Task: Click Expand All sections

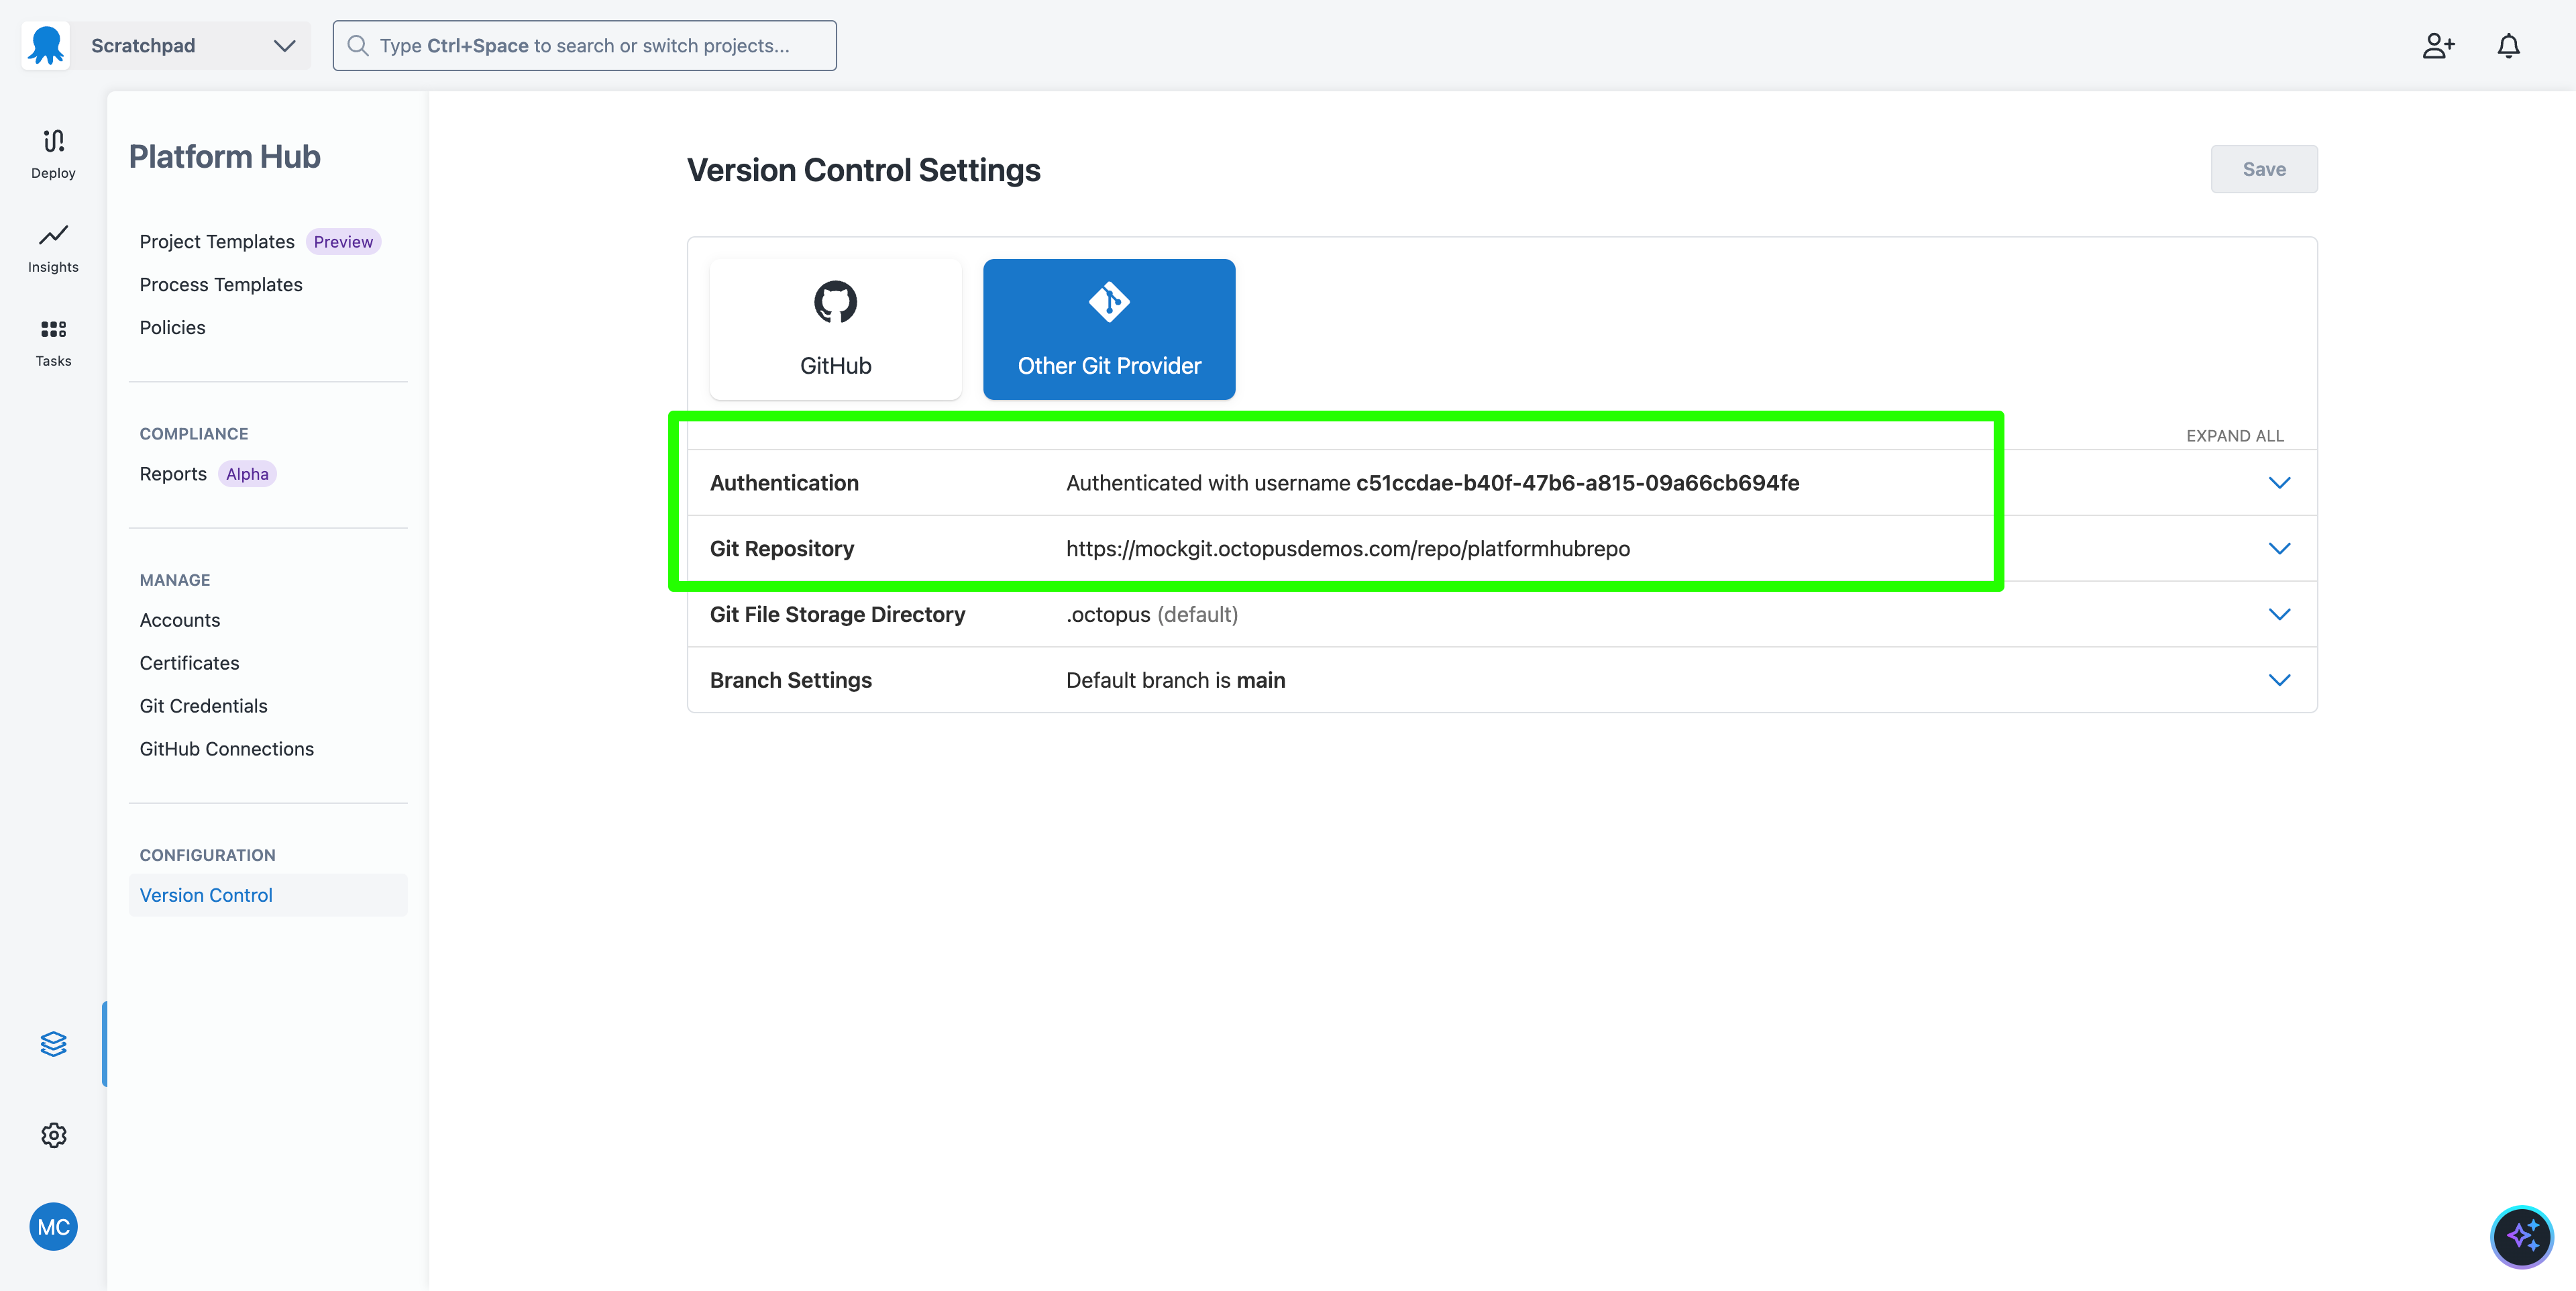Action: [x=2234, y=436]
